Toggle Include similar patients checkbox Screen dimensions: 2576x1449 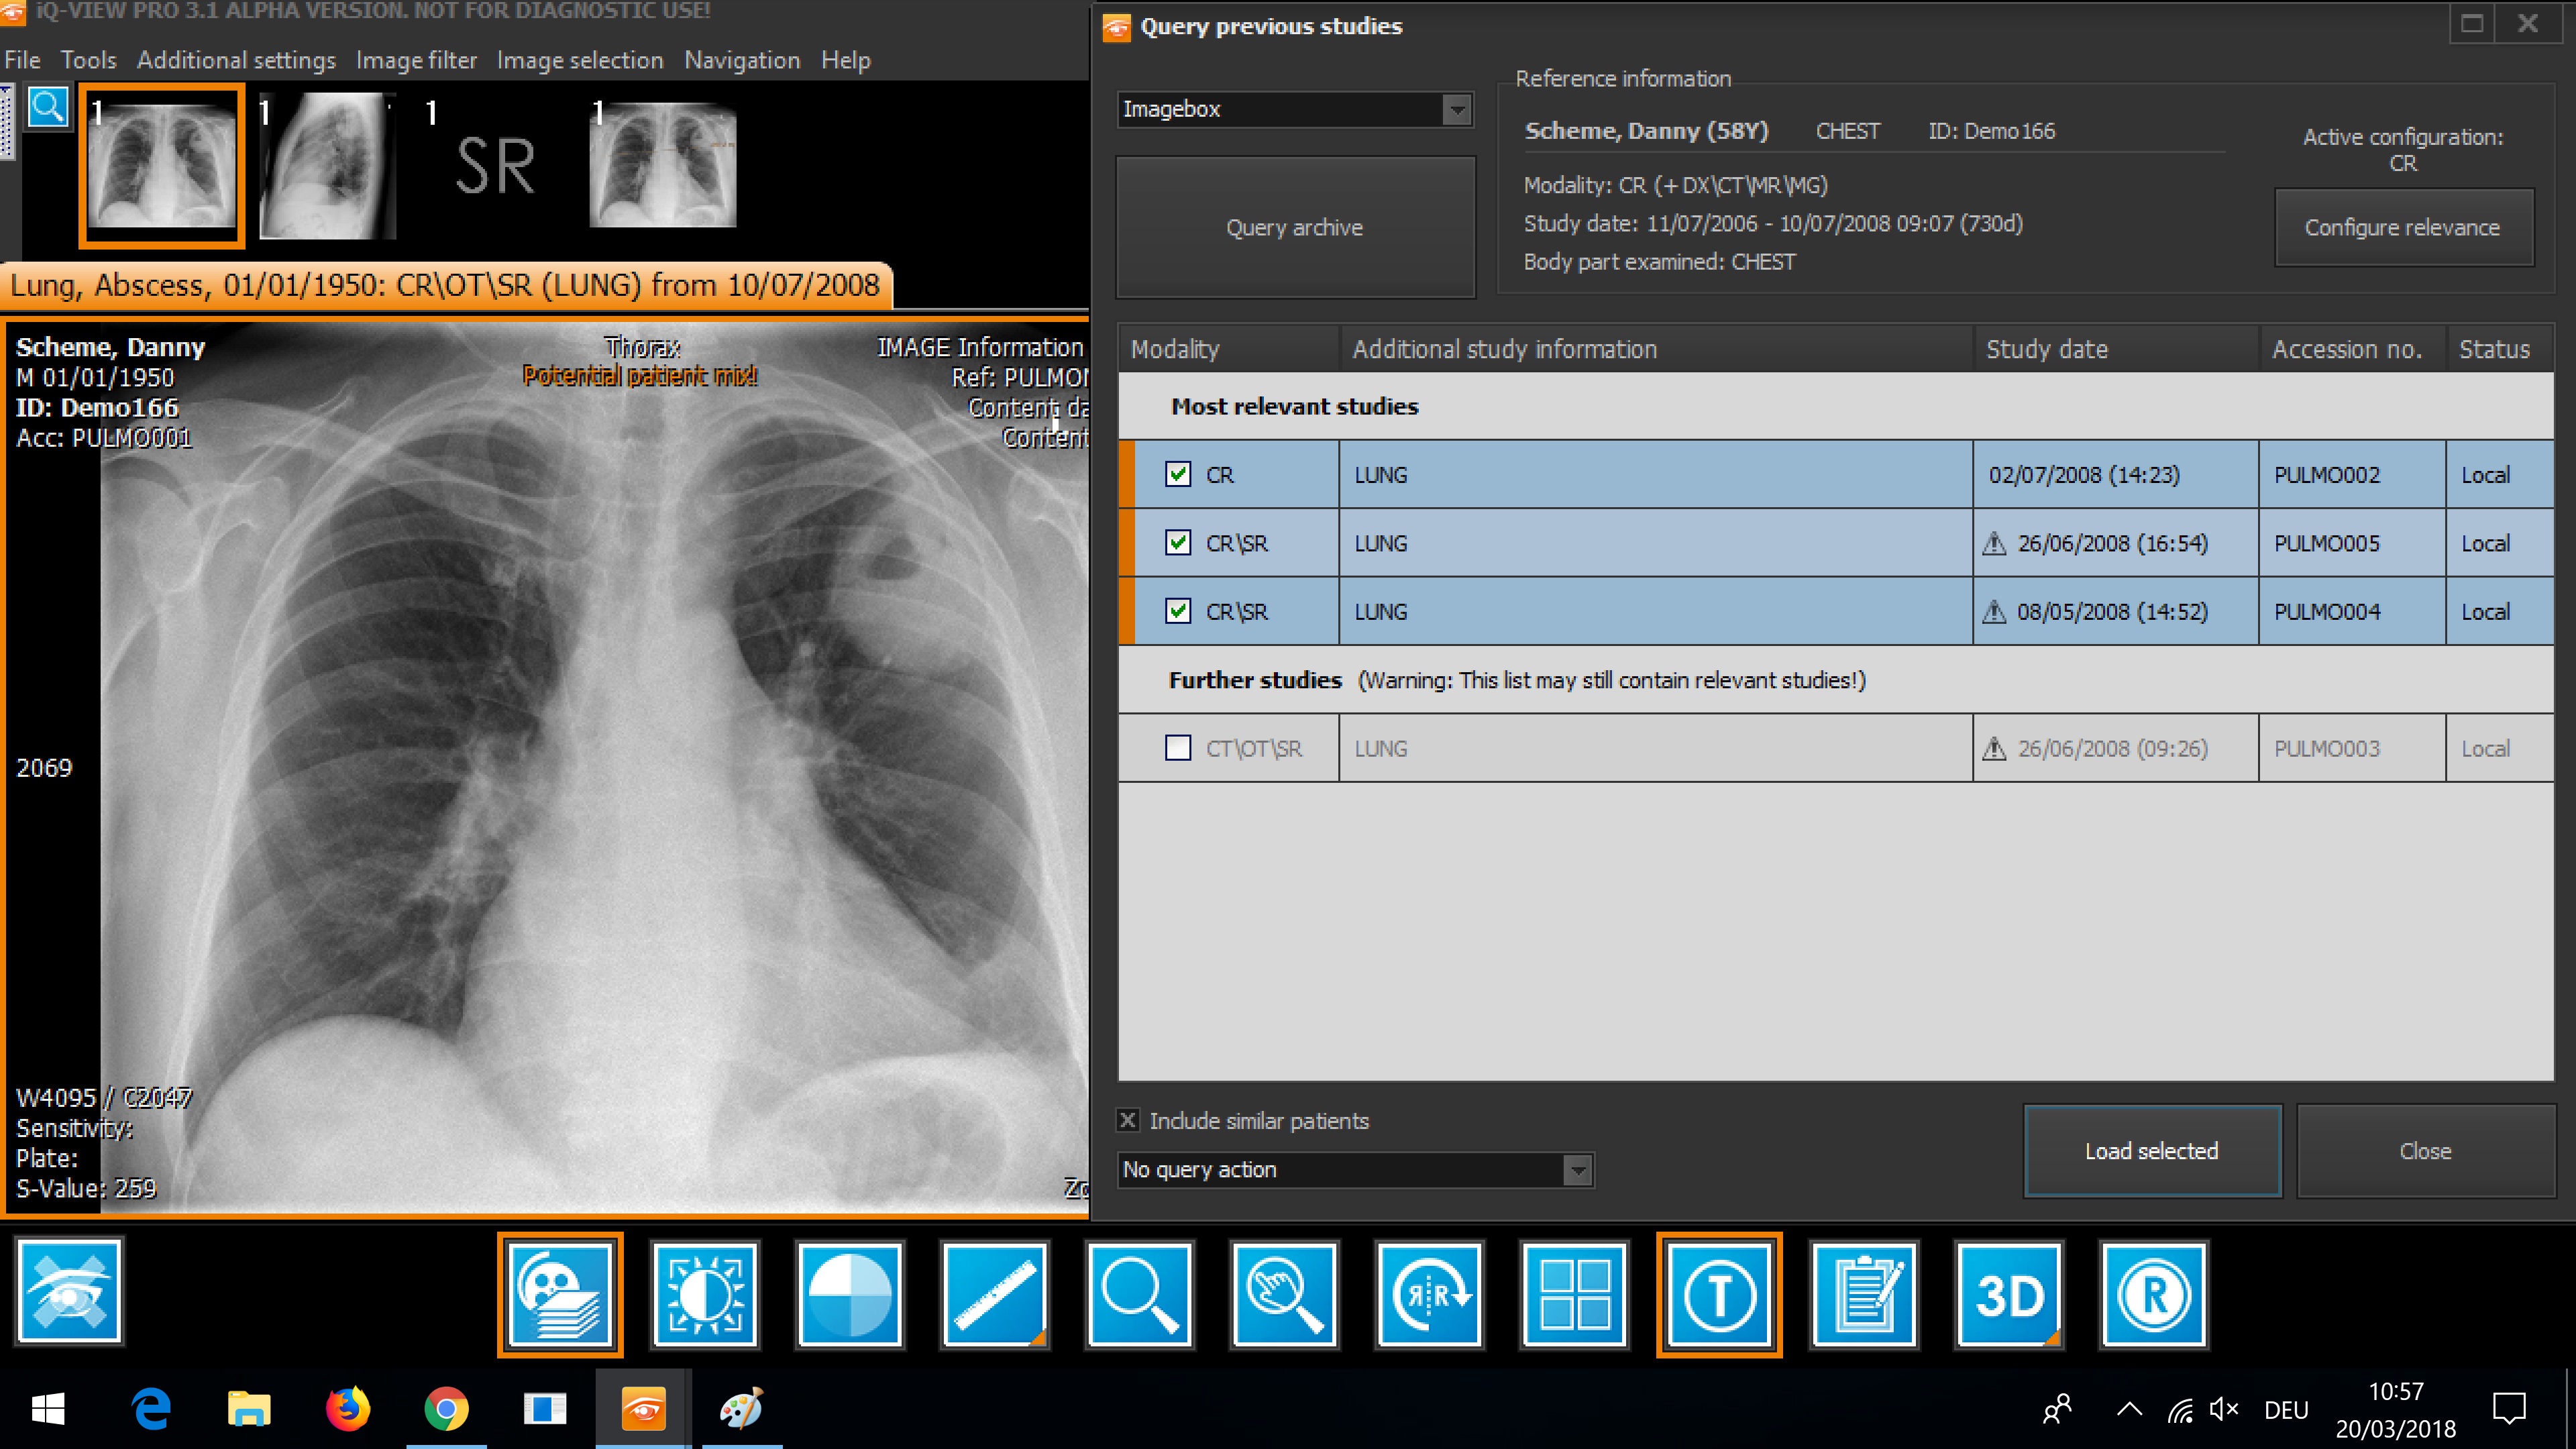click(x=1128, y=1120)
